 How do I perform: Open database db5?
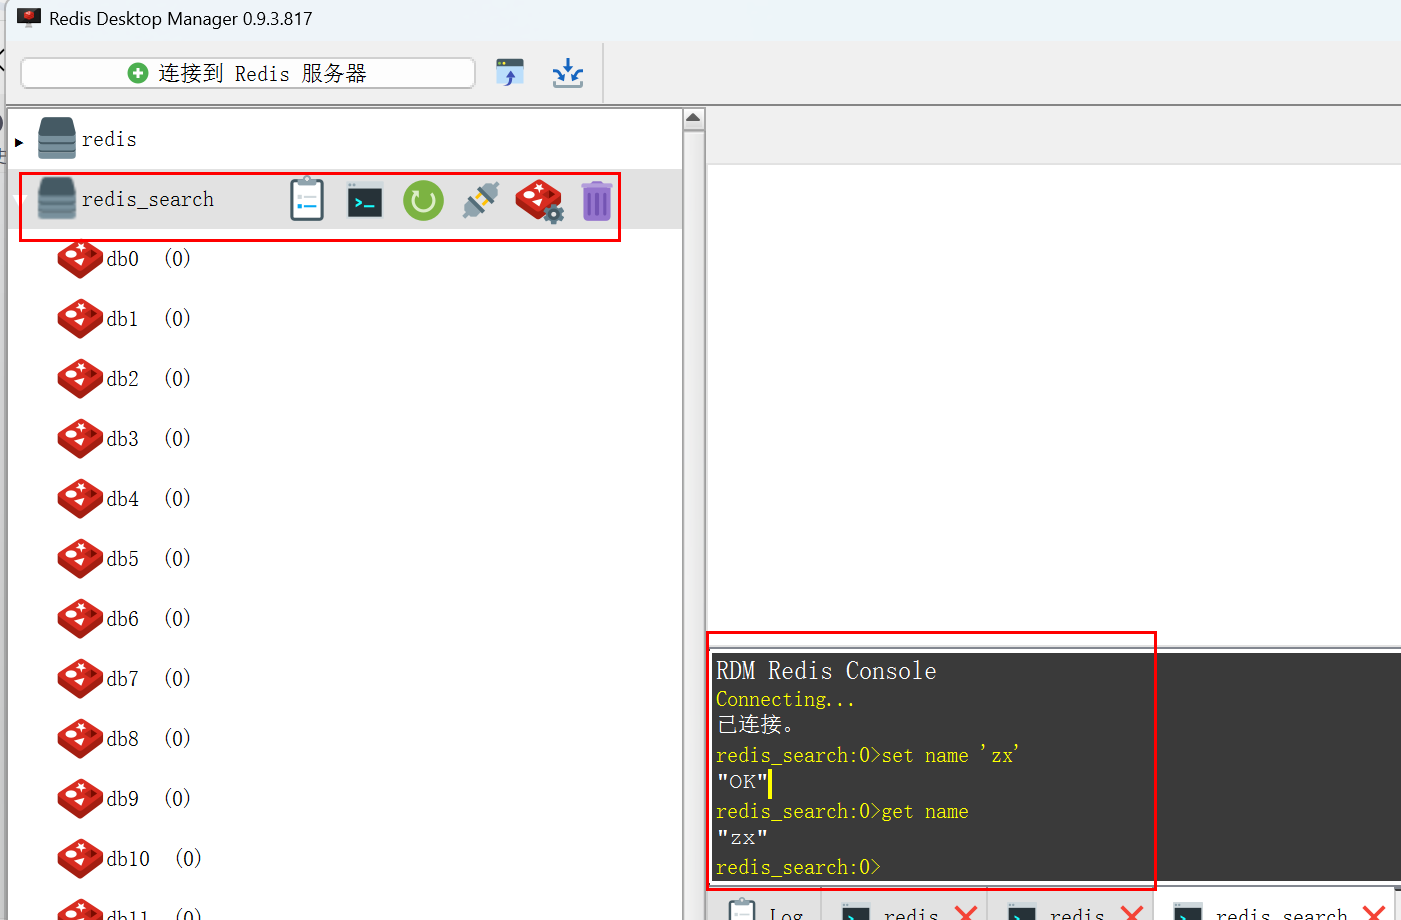pyautogui.click(x=124, y=559)
